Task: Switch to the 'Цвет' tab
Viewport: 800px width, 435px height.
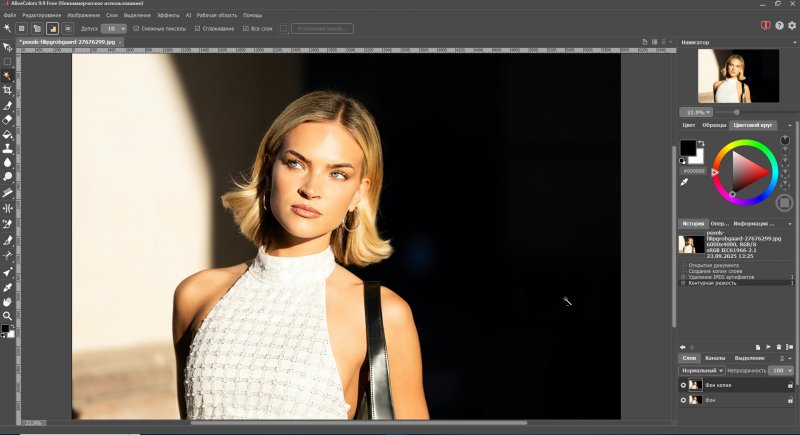Action: [689, 125]
